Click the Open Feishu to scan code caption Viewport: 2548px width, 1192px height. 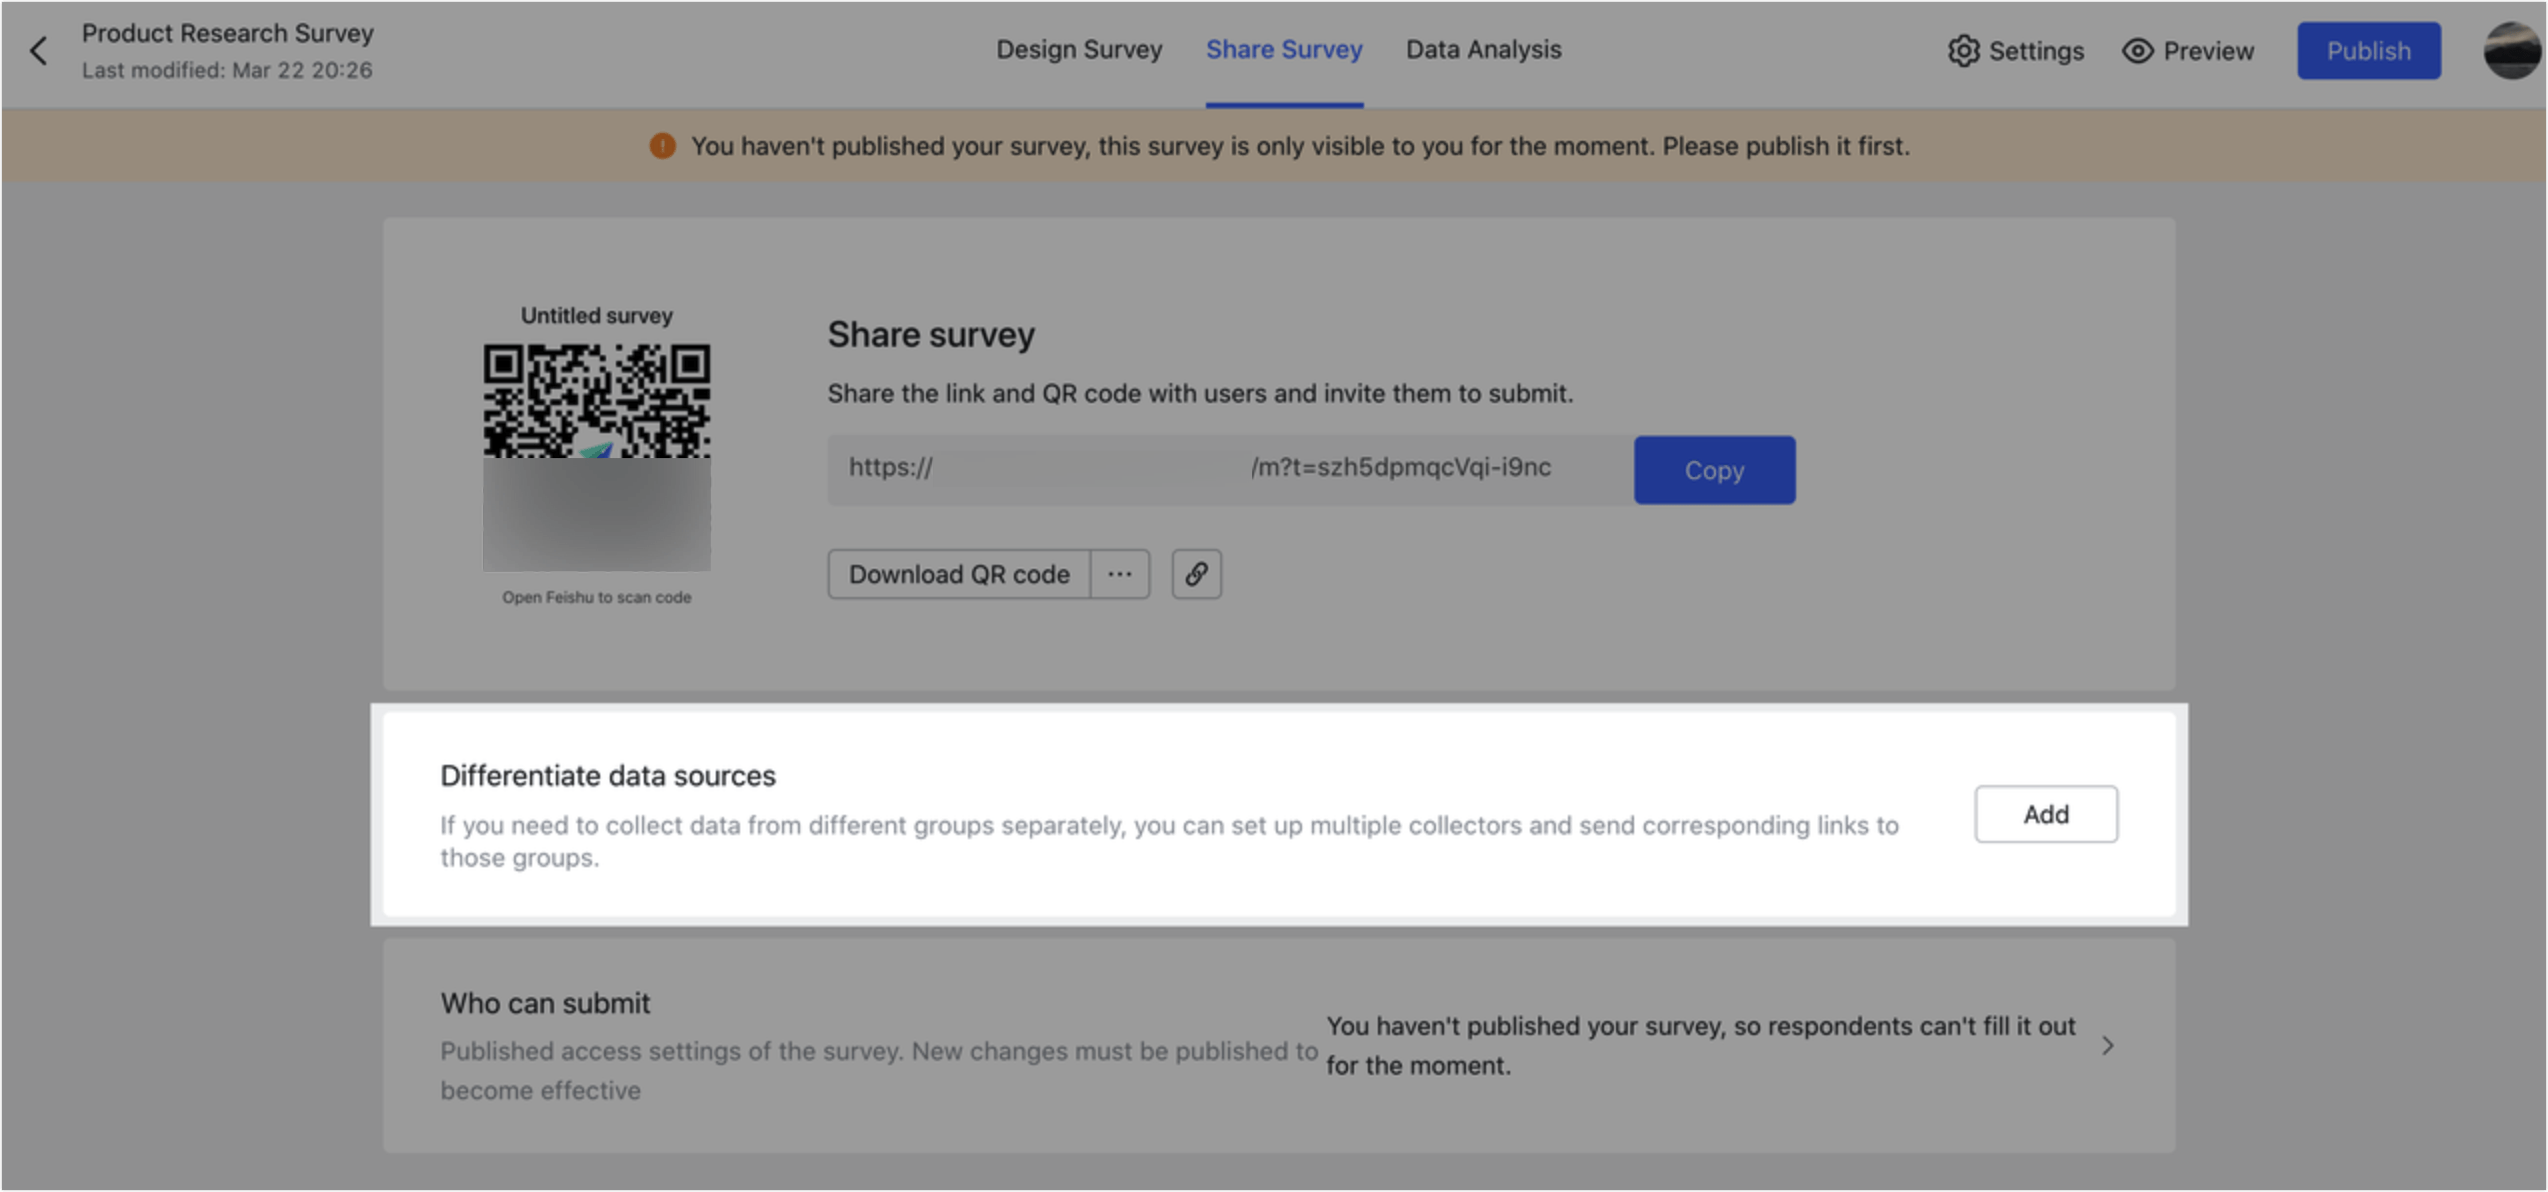coord(596,598)
